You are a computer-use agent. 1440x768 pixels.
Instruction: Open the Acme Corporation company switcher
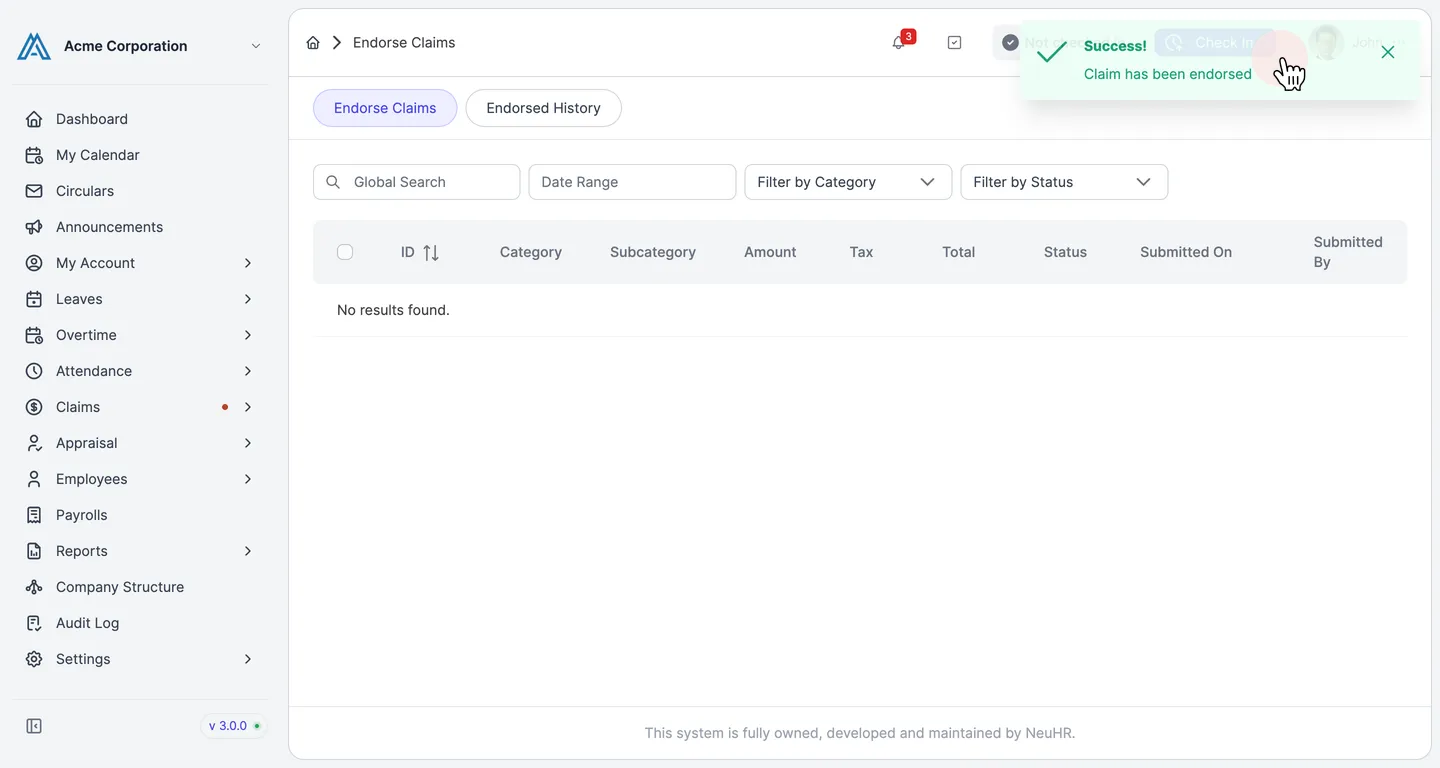[x=140, y=46]
